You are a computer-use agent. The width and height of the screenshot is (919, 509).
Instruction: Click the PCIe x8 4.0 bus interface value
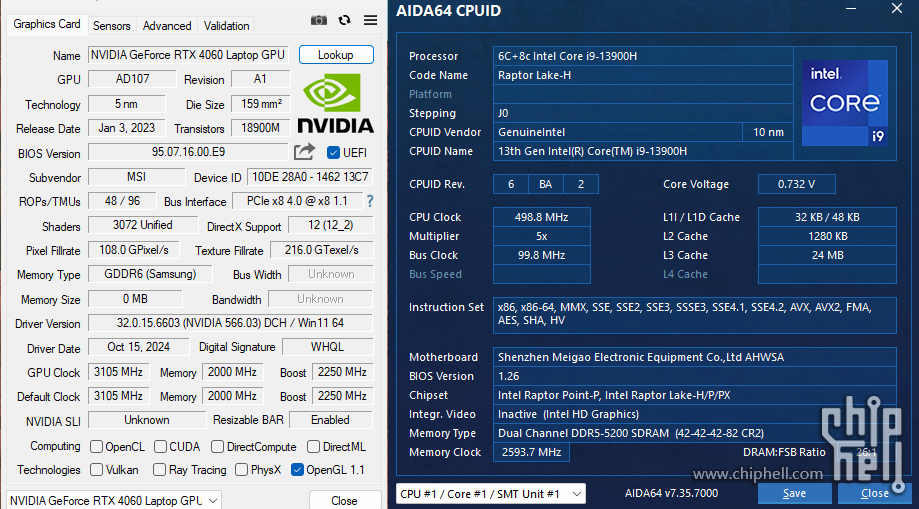click(x=297, y=201)
